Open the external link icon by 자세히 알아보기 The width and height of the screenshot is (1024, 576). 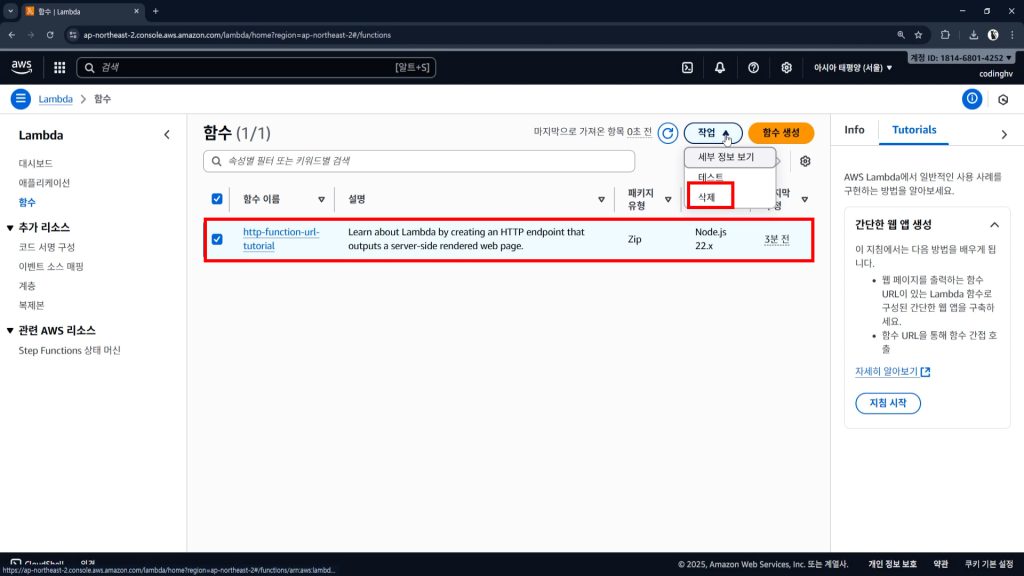925,372
